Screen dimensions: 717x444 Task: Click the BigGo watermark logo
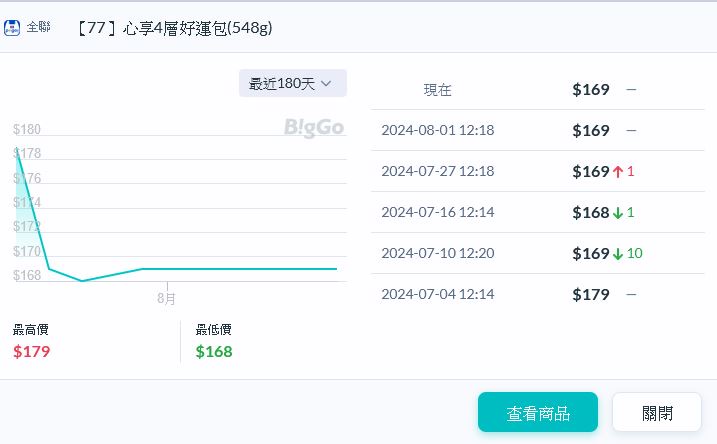tap(313, 127)
